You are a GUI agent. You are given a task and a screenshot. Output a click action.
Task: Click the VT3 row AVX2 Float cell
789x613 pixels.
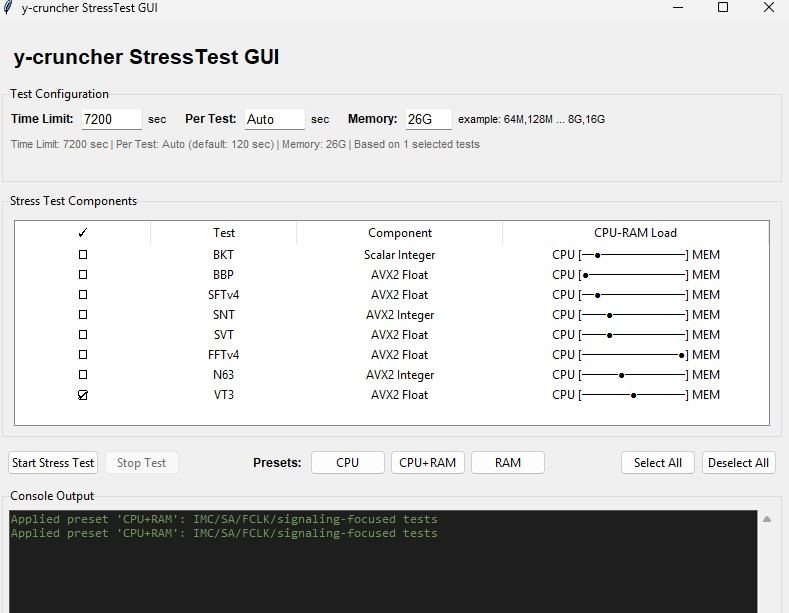pos(400,395)
